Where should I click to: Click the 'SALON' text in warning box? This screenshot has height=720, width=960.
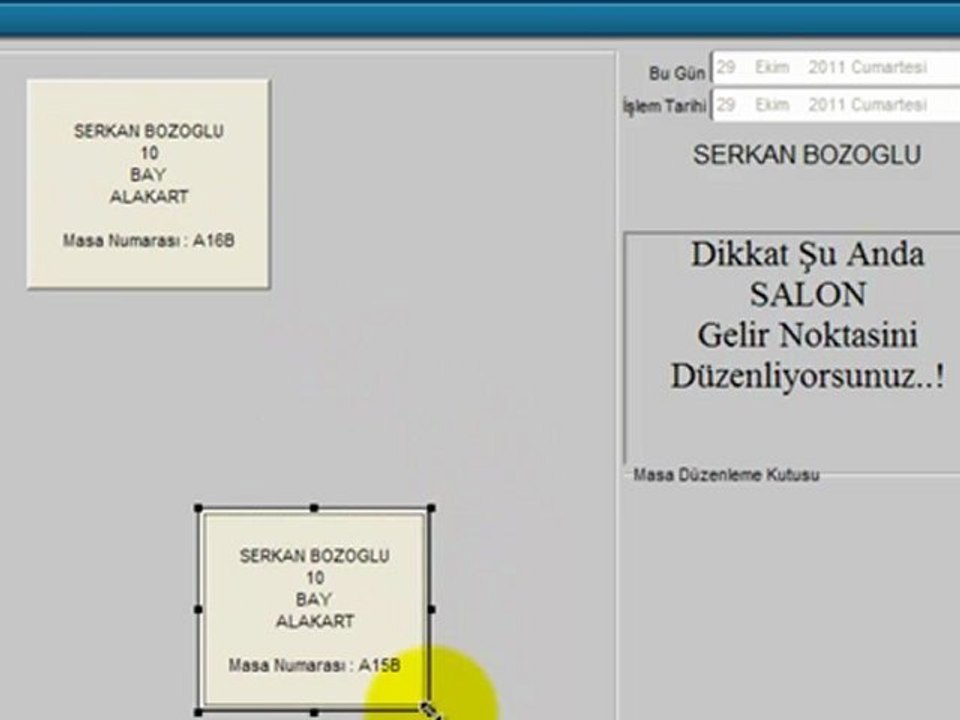pyautogui.click(x=808, y=294)
